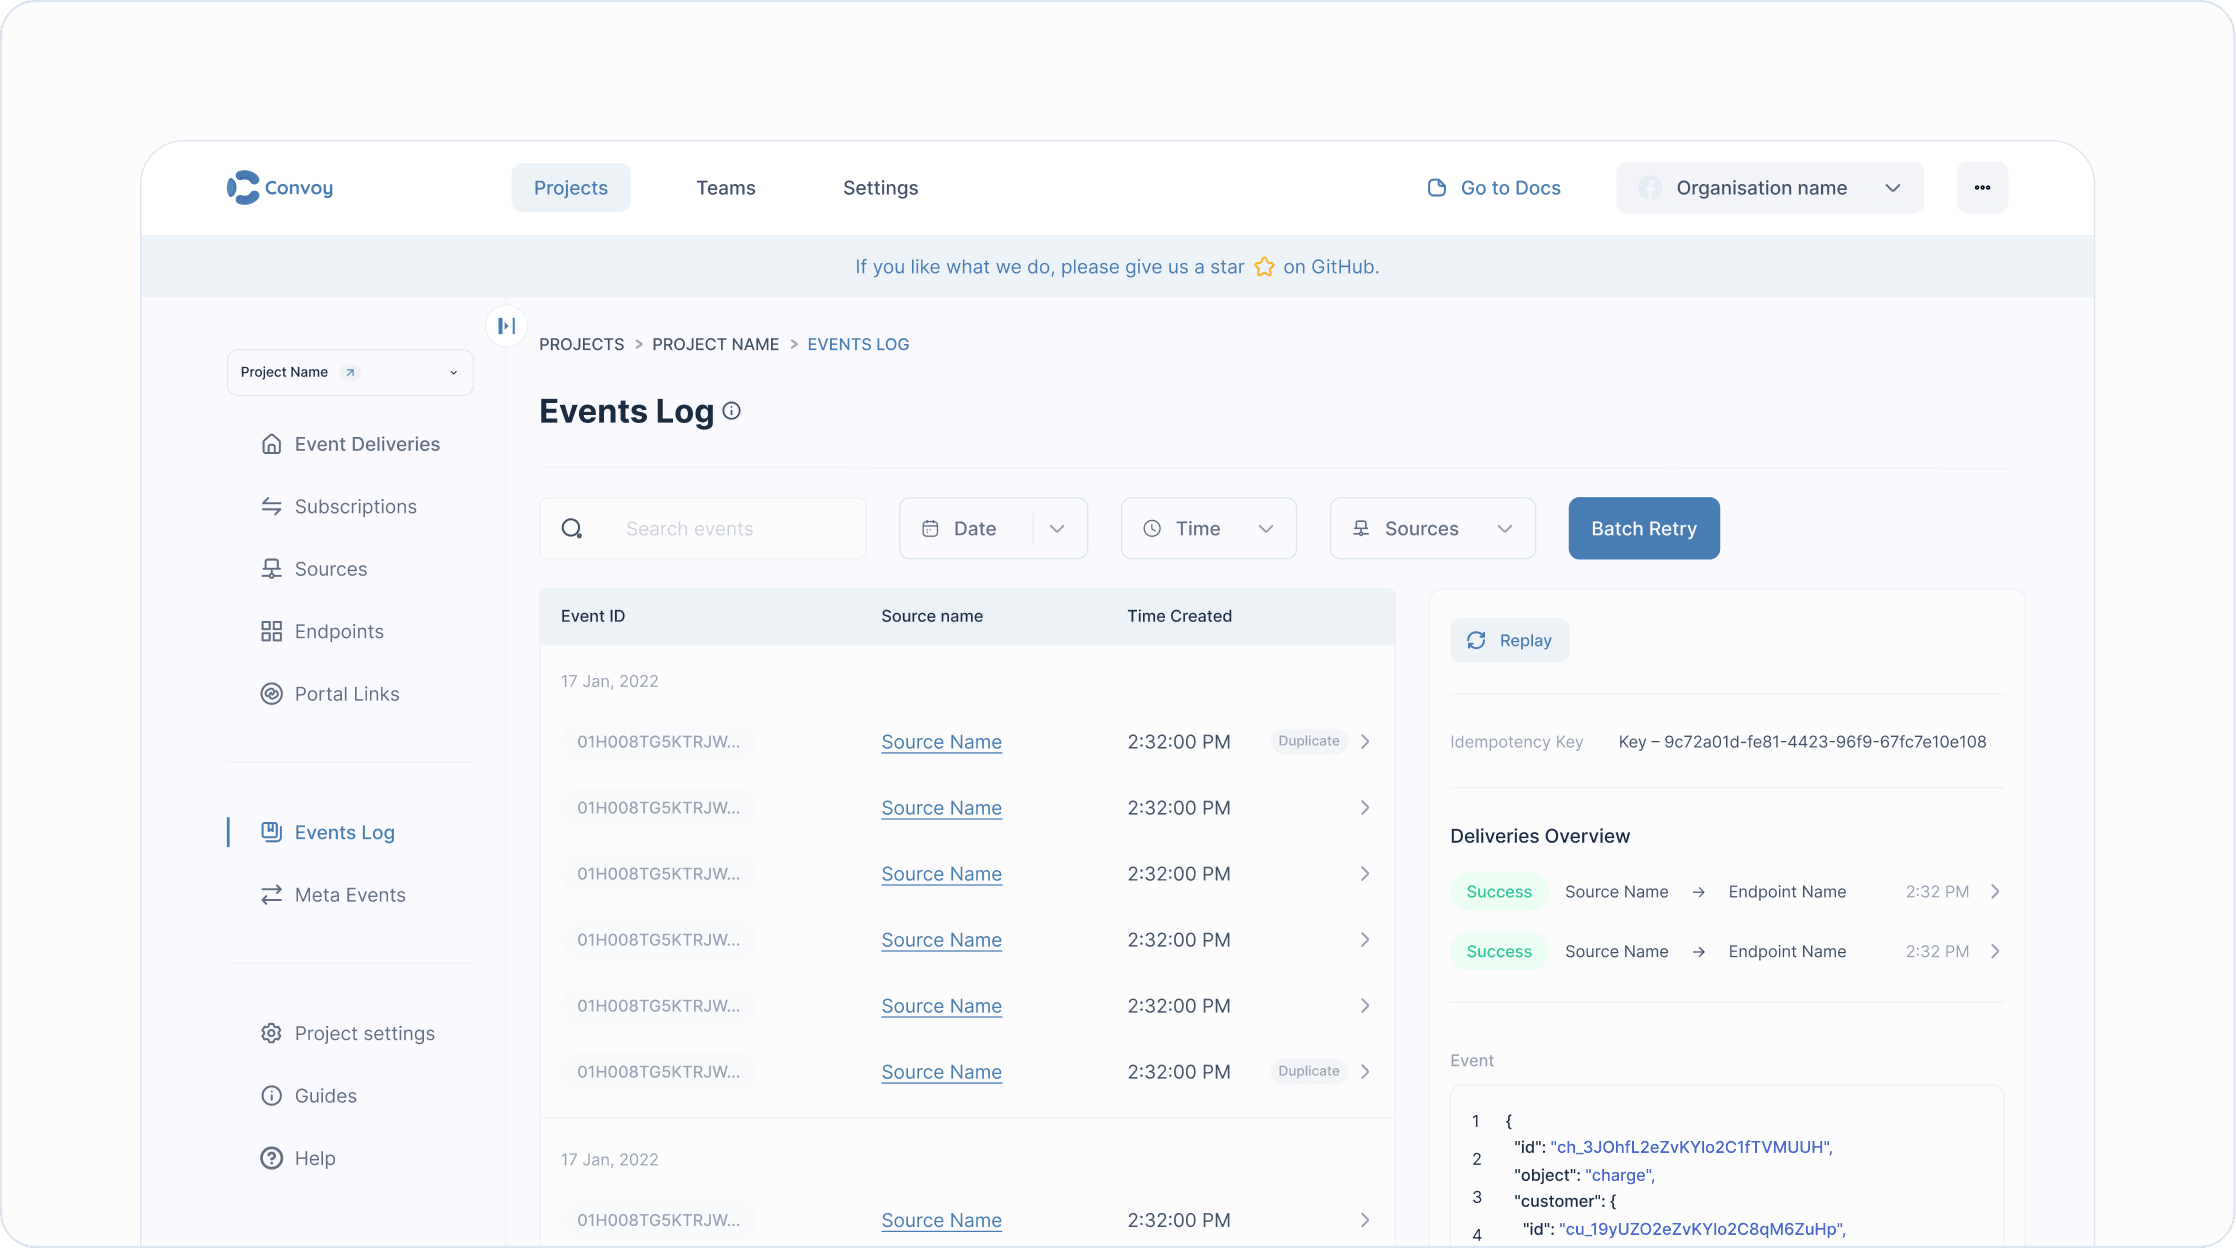
Task: Click the info icon beside Events Log heading
Action: tap(731, 410)
